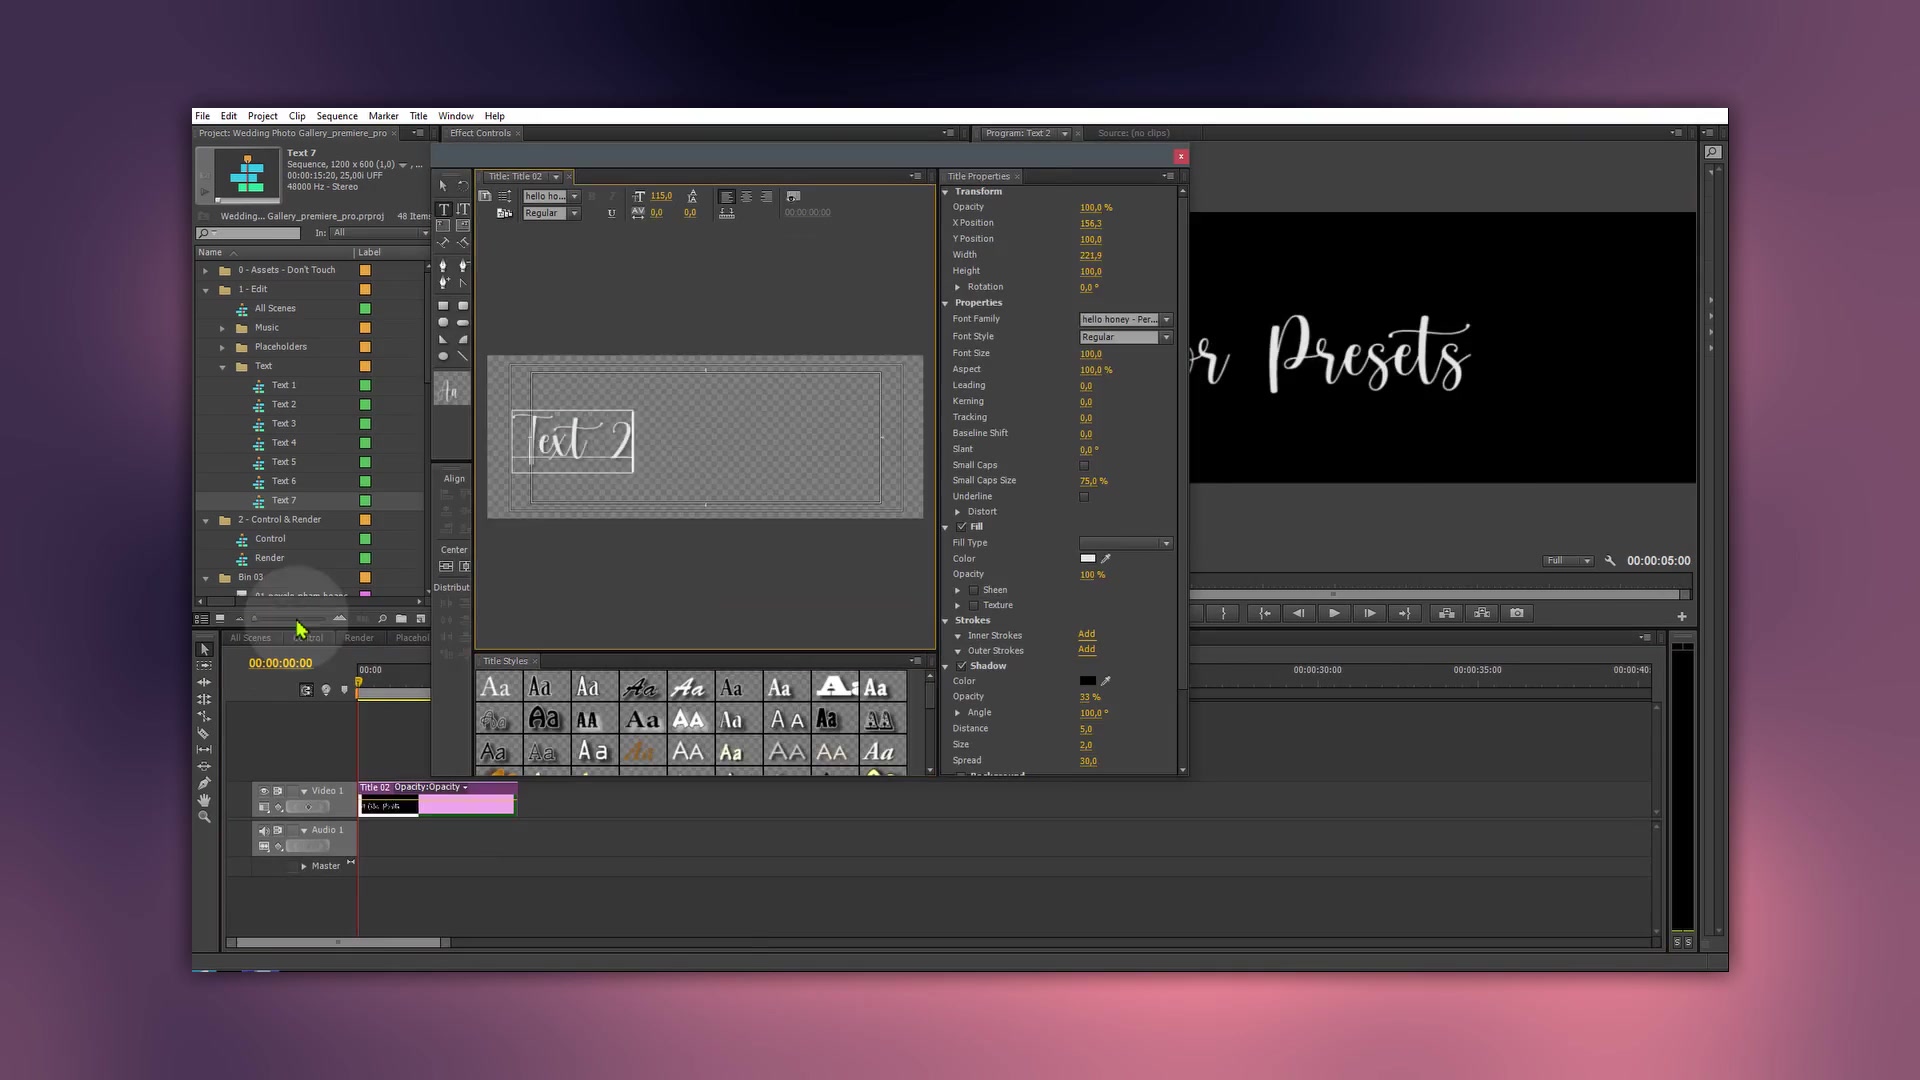Open Font Style dropdown in Title Properties
Screen dimensions: 1920x1080
coord(1126,337)
